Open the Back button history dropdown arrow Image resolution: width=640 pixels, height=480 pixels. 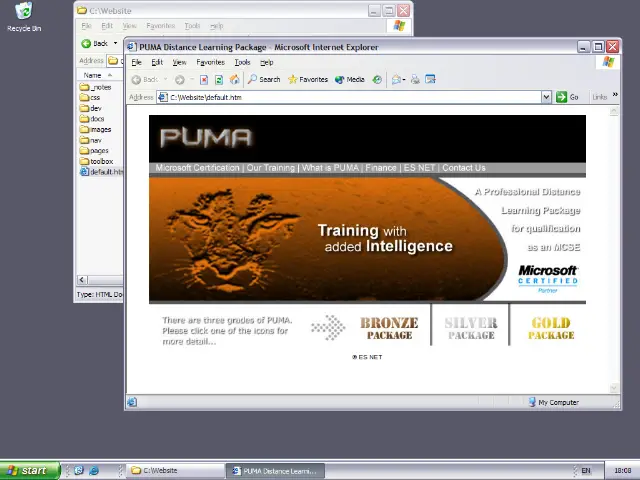165,80
